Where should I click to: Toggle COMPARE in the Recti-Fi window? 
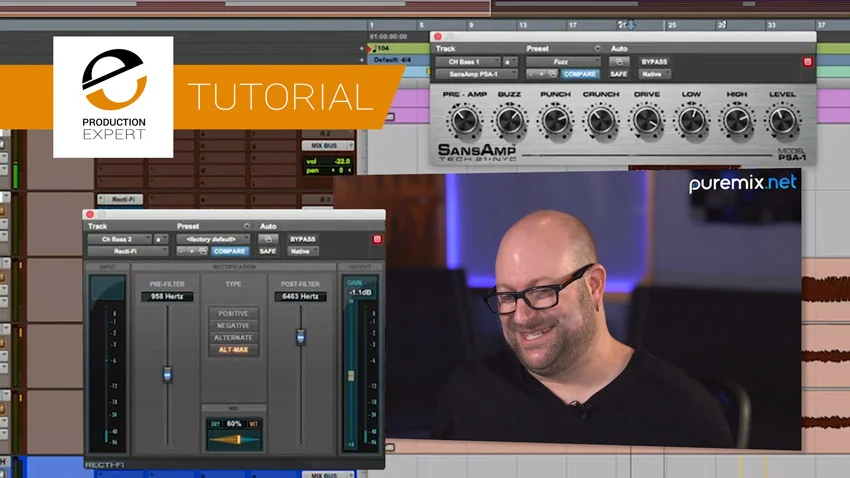(x=229, y=251)
